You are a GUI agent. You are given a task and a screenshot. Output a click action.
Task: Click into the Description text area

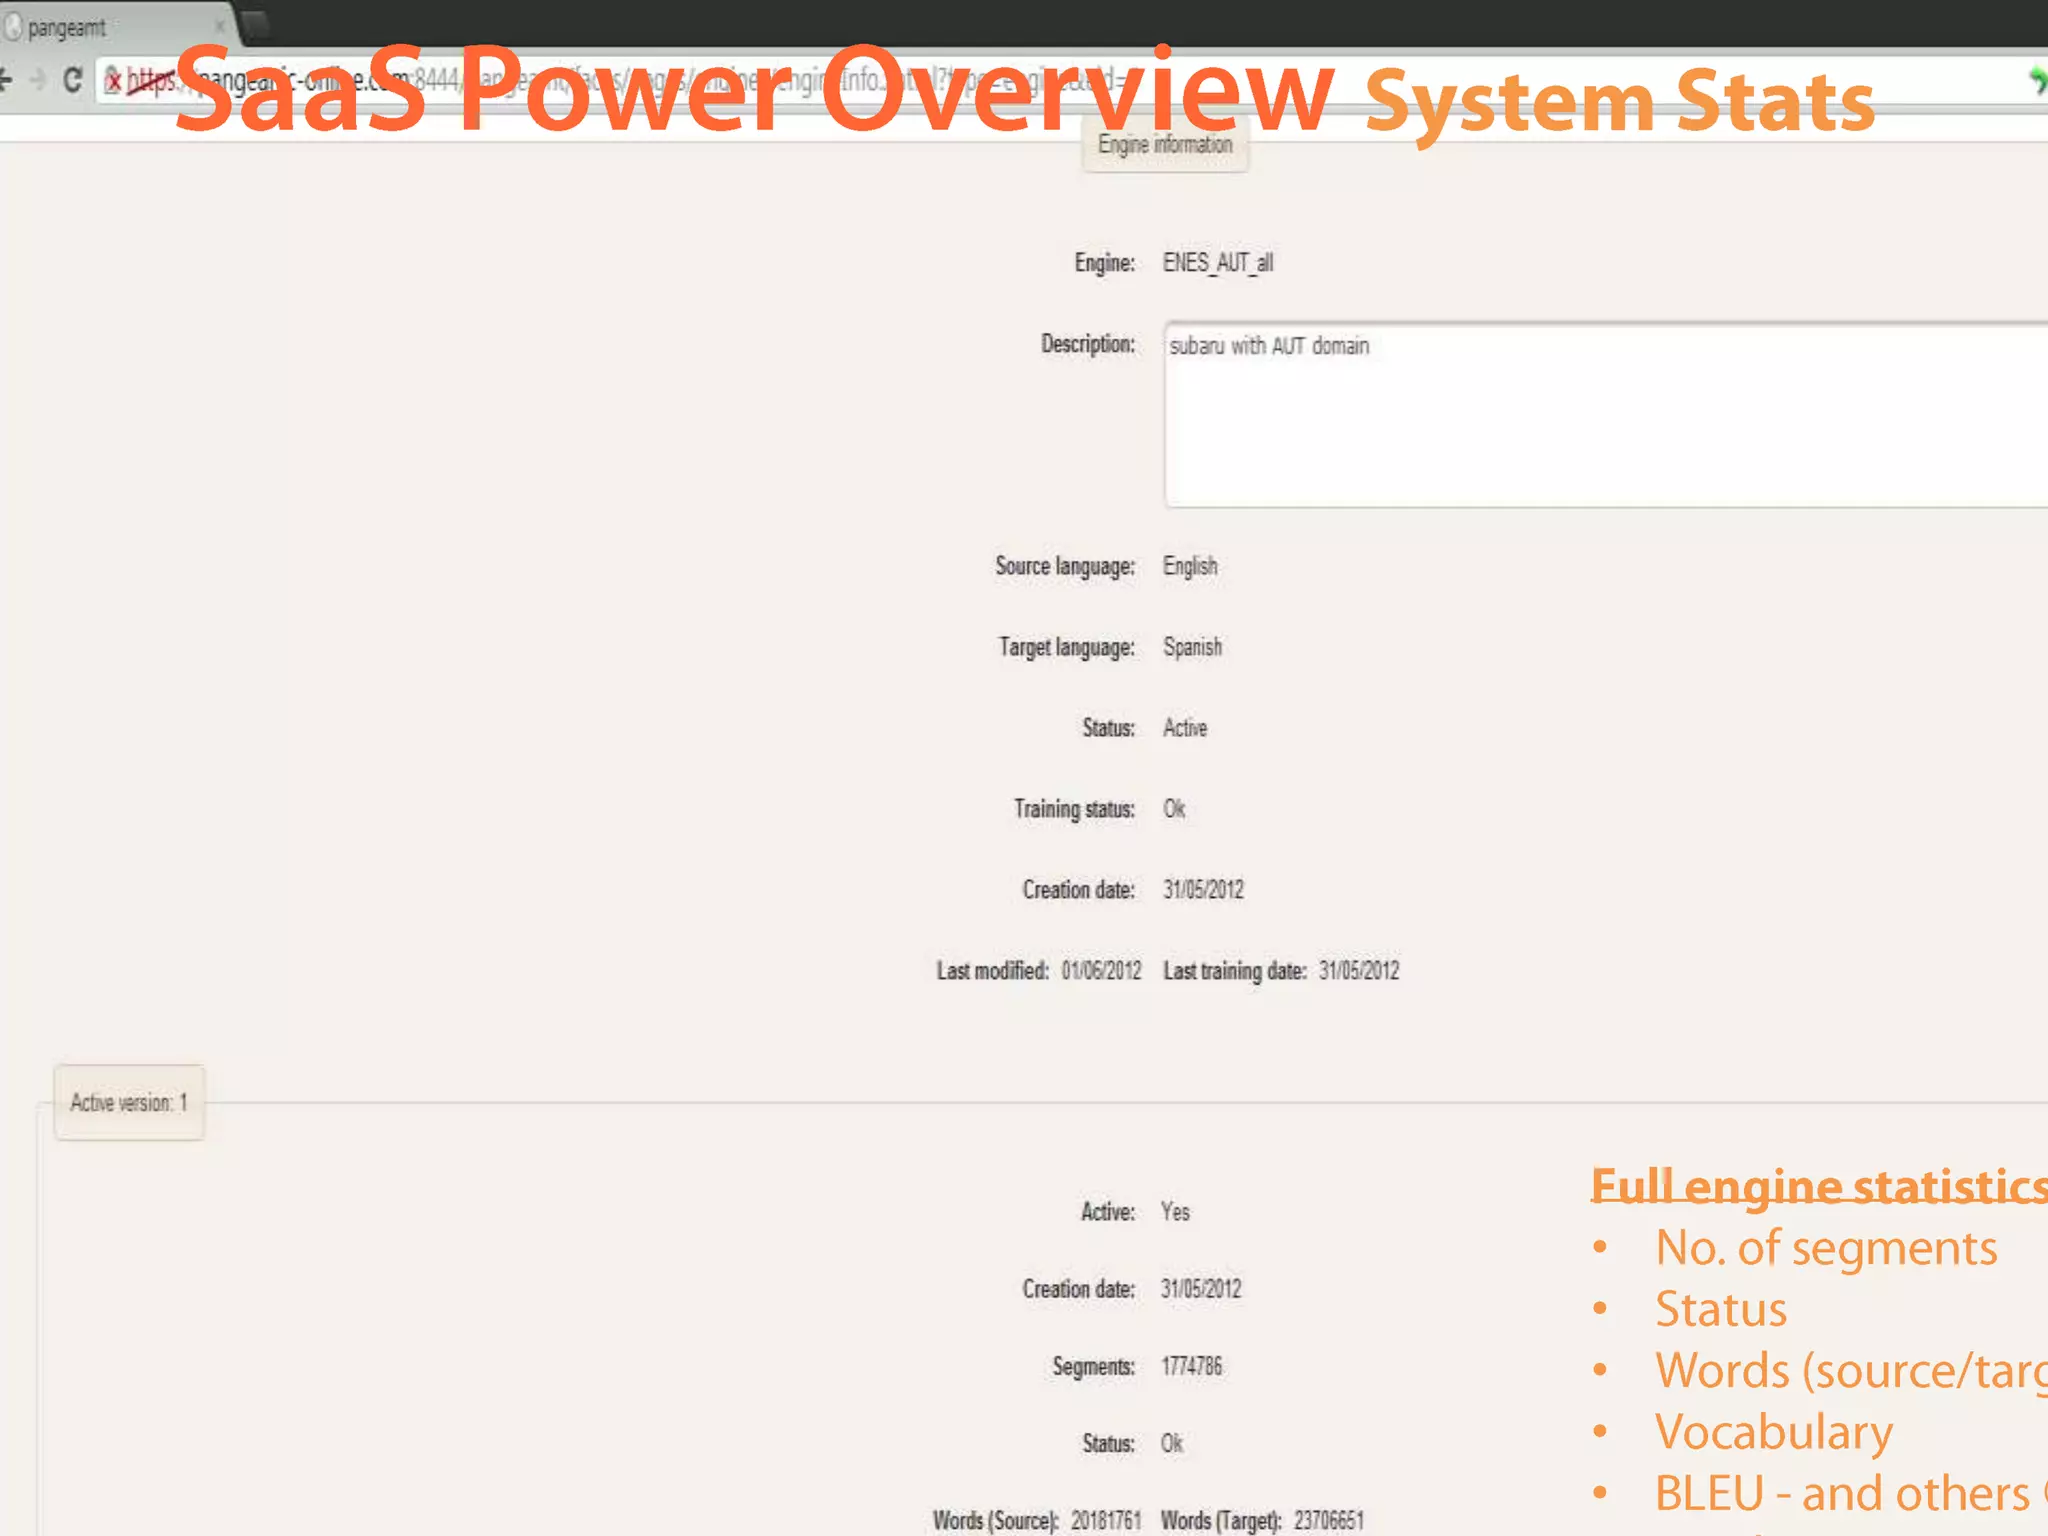pyautogui.click(x=1600, y=420)
